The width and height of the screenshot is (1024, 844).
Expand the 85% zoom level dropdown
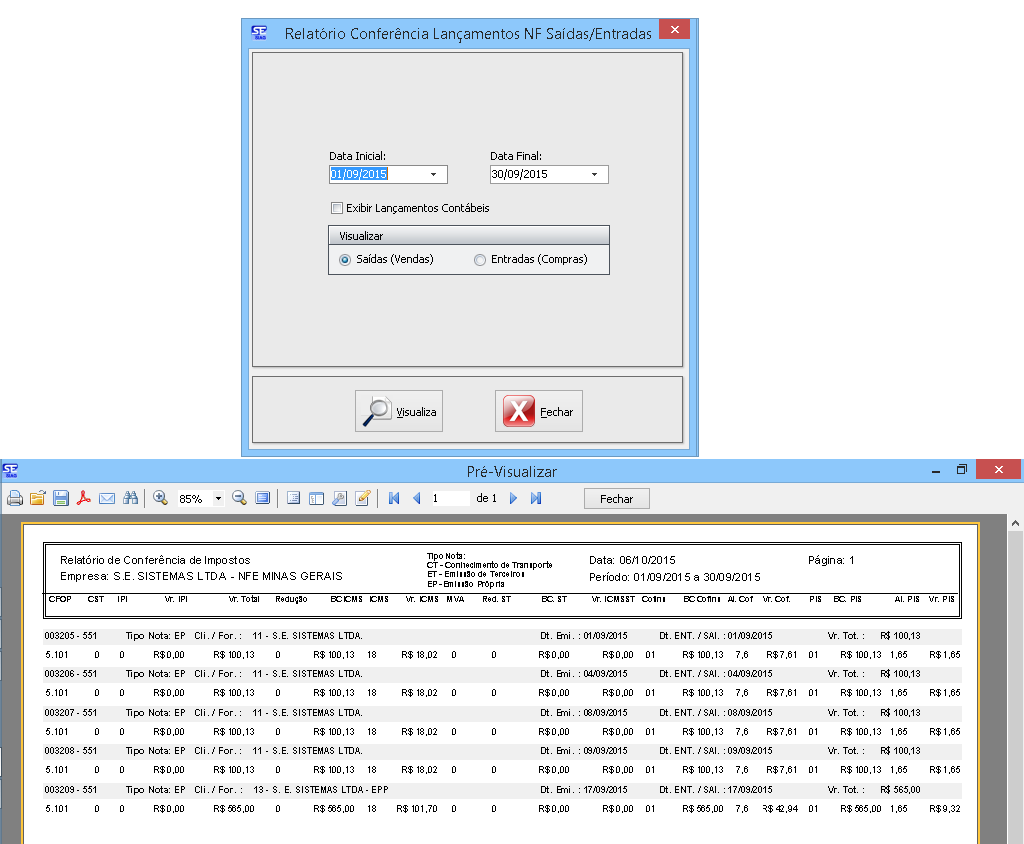219,498
